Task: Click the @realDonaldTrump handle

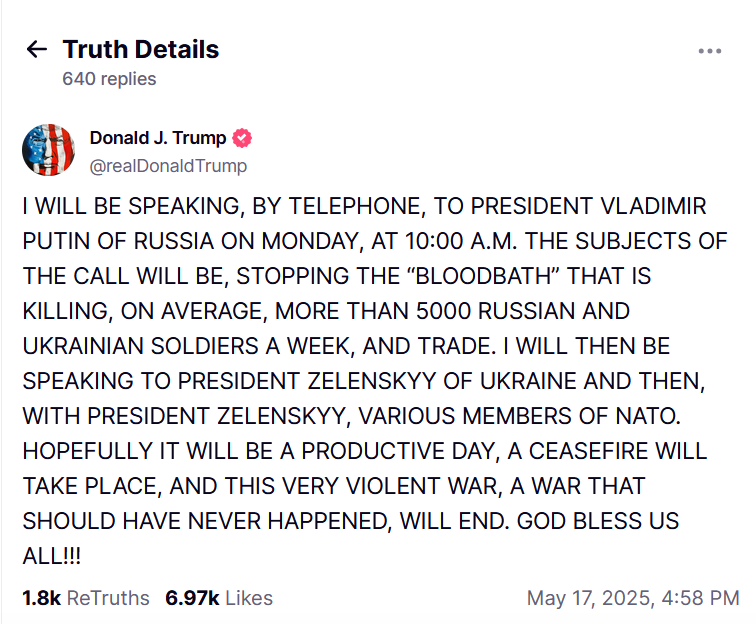Action: (168, 166)
